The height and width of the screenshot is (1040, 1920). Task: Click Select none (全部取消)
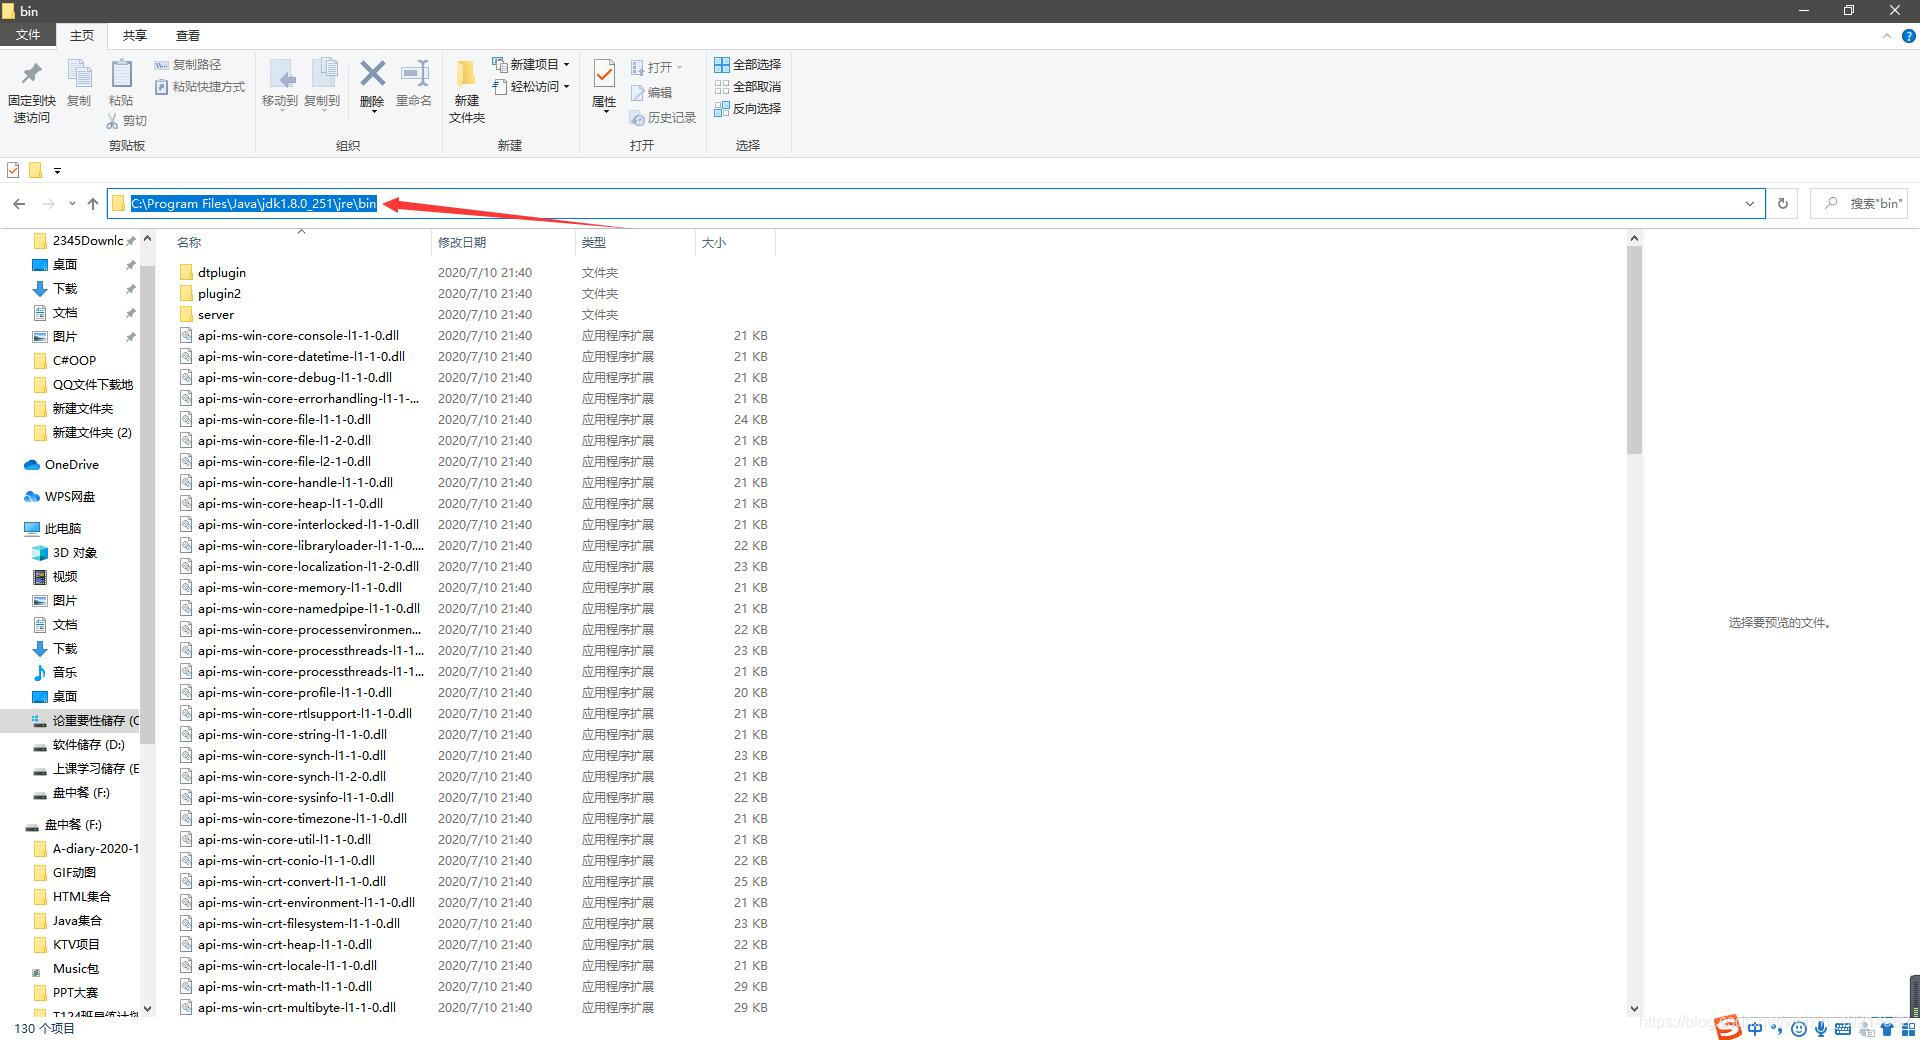click(x=747, y=87)
